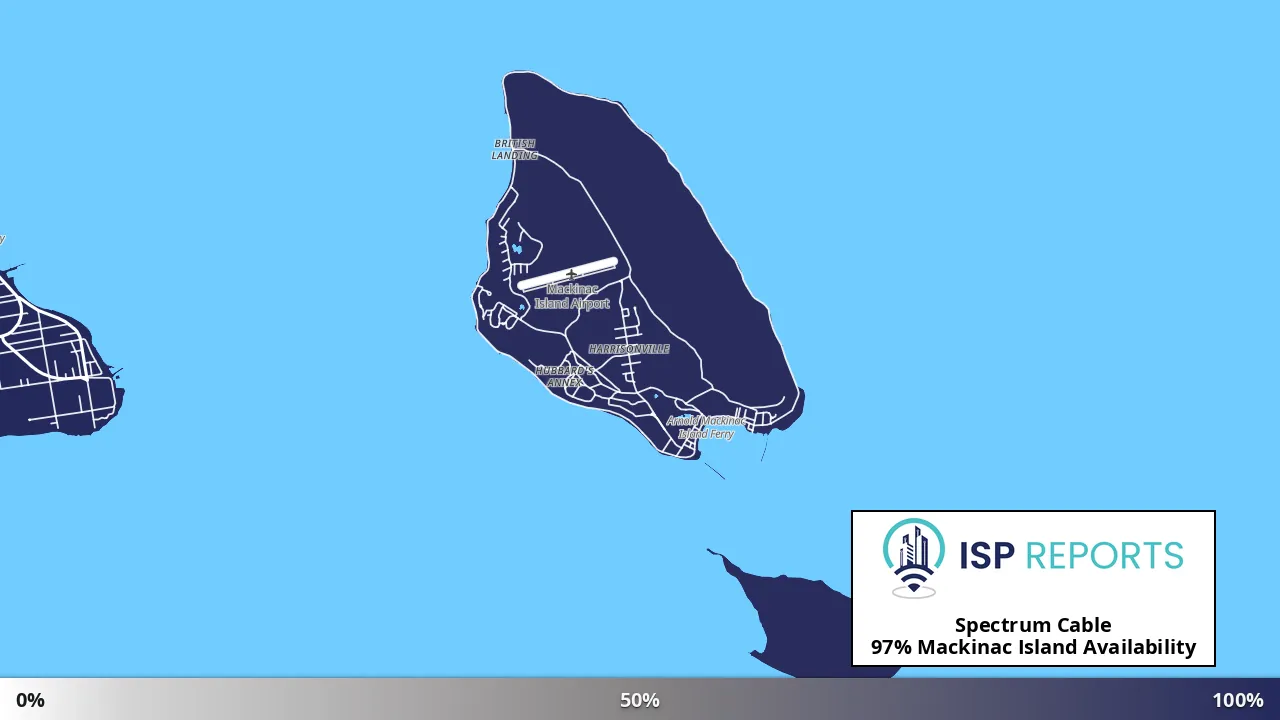Click the 'British Landing' map label
The image size is (1280, 720).
click(515, 150)
